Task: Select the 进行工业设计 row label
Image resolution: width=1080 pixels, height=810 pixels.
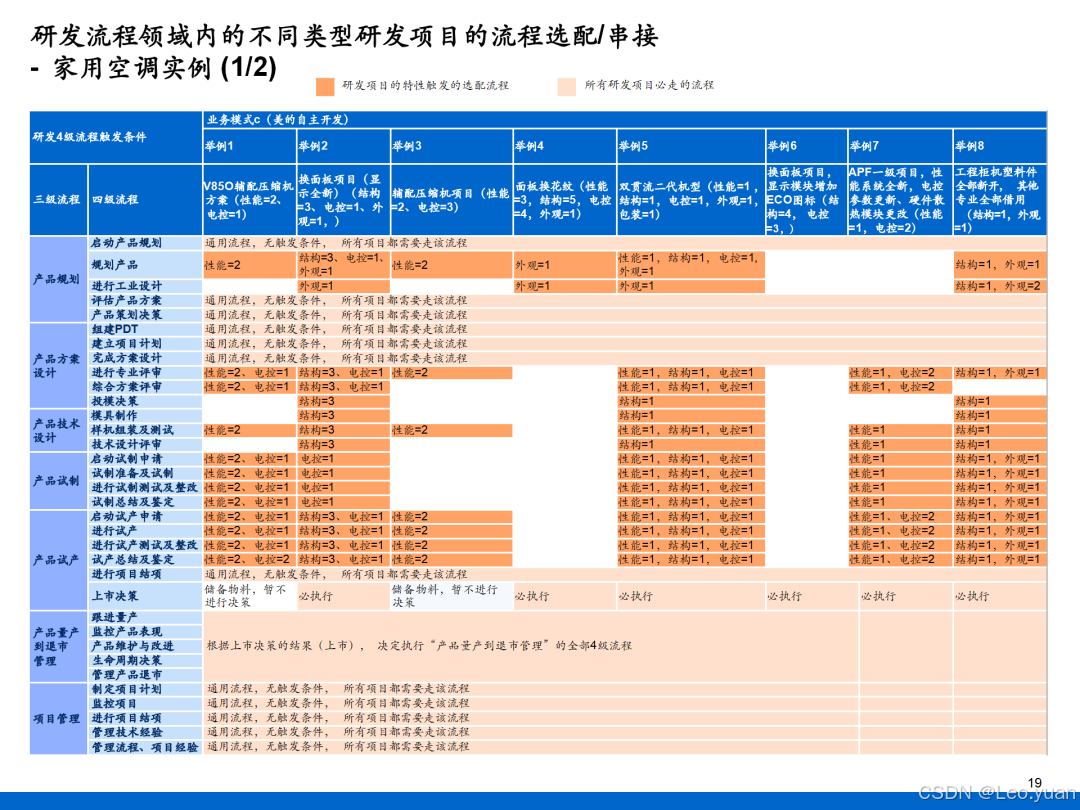Action: [145, 286]
